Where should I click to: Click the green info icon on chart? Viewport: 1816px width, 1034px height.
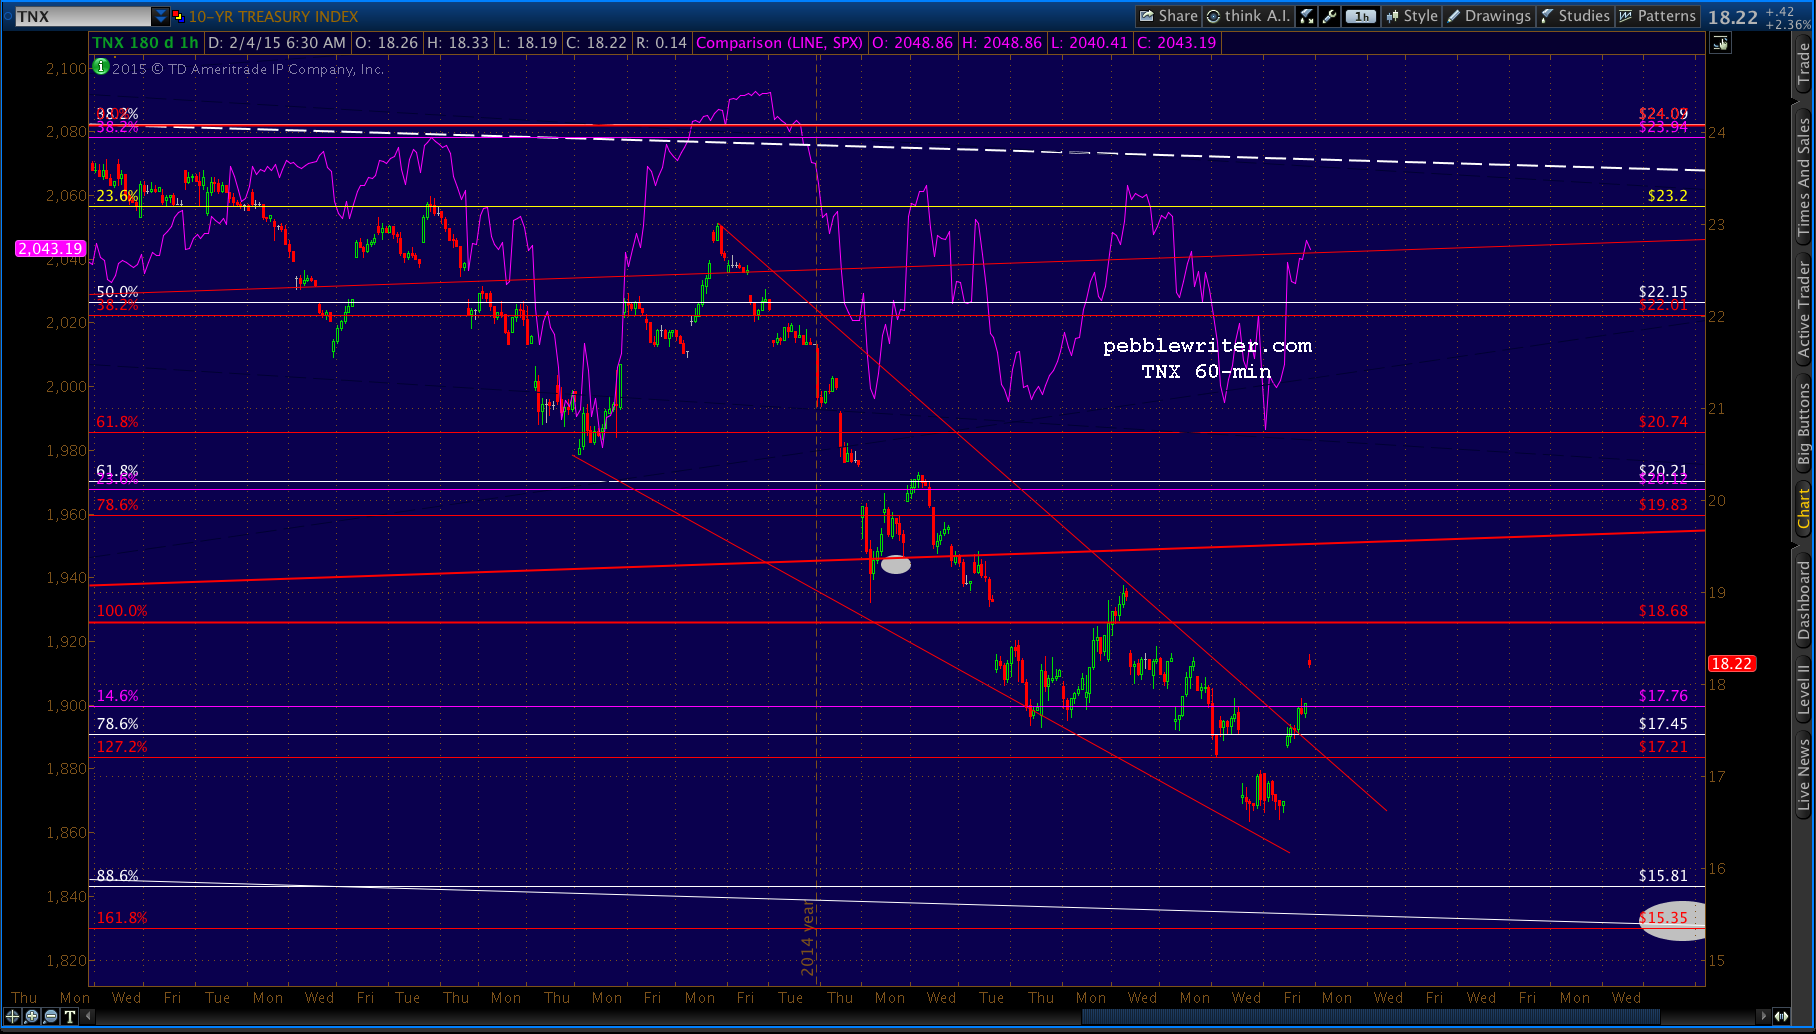100,67
